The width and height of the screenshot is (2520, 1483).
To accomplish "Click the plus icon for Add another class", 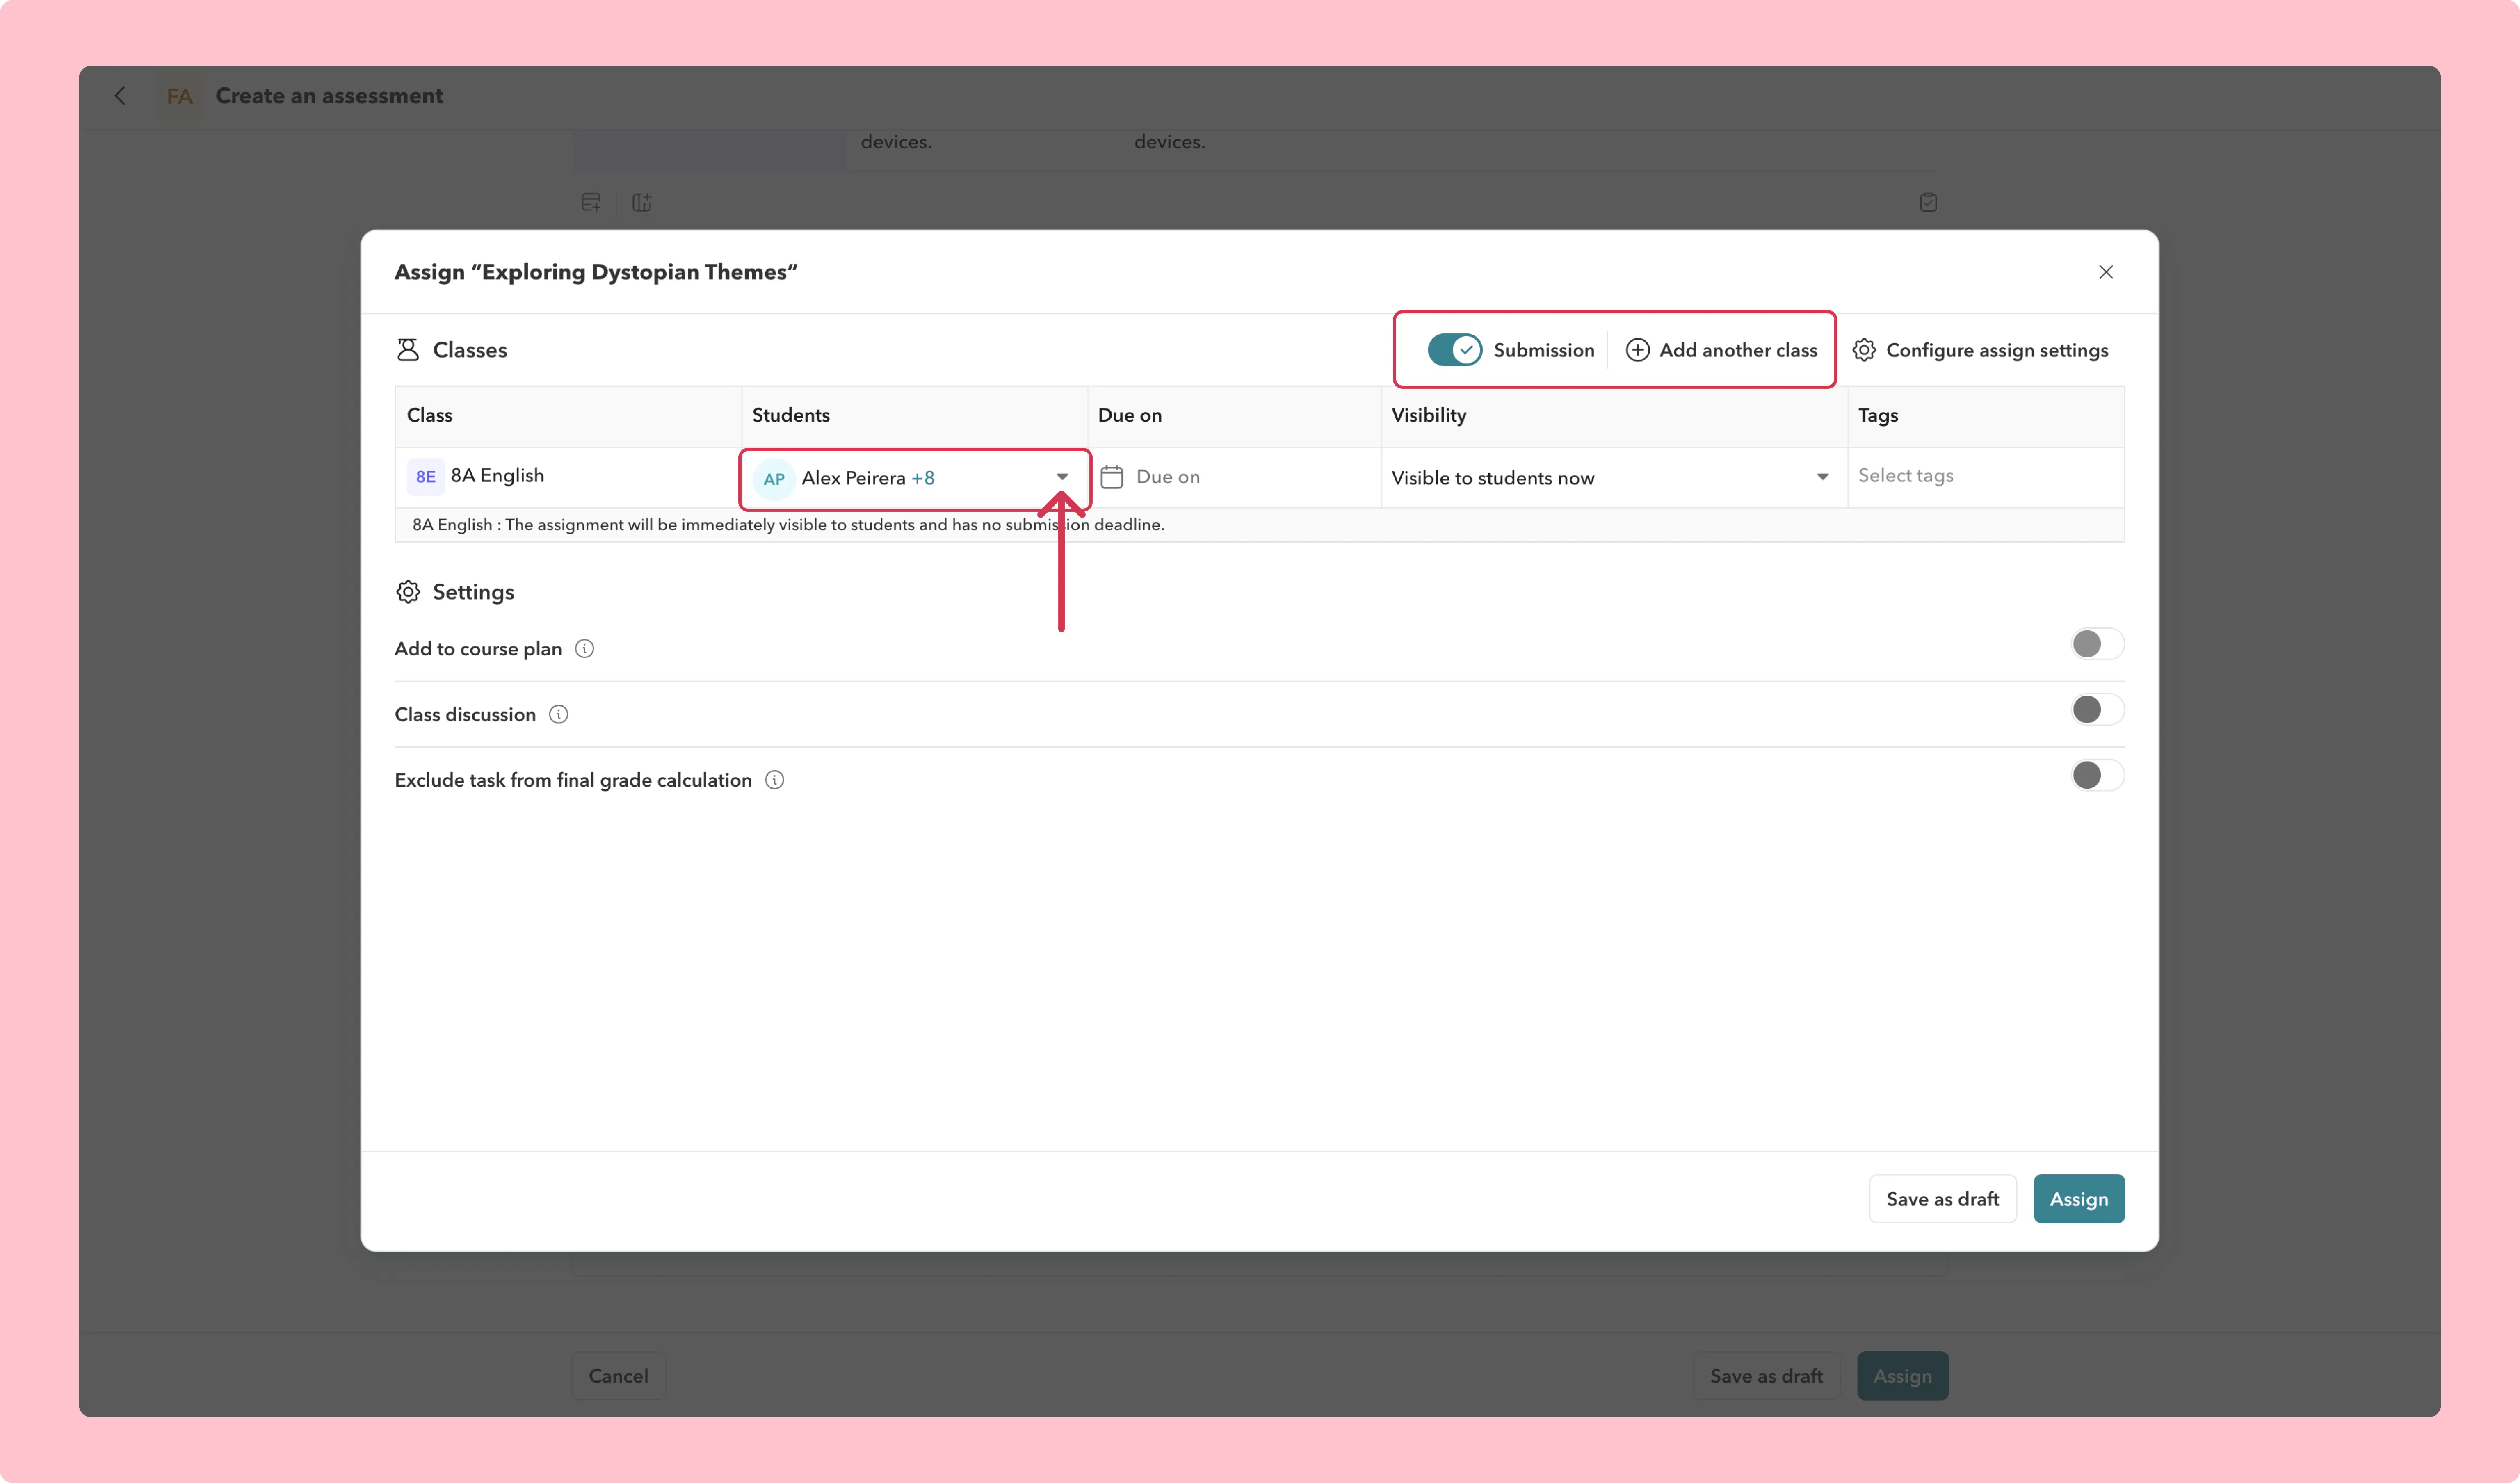I will click(x=1637, y=350).
